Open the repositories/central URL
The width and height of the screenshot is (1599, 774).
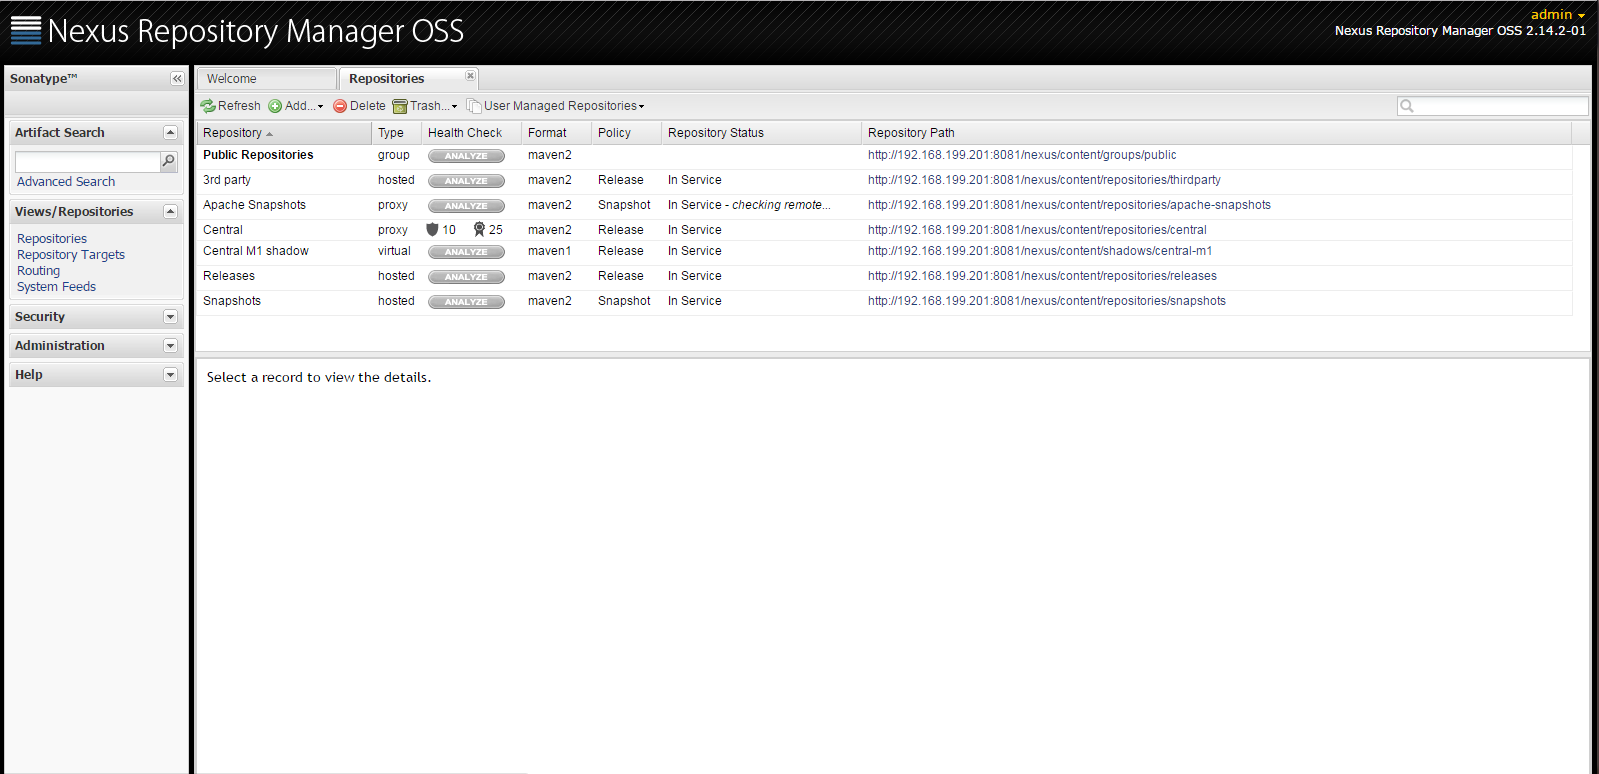click(x=1037, y=230)
